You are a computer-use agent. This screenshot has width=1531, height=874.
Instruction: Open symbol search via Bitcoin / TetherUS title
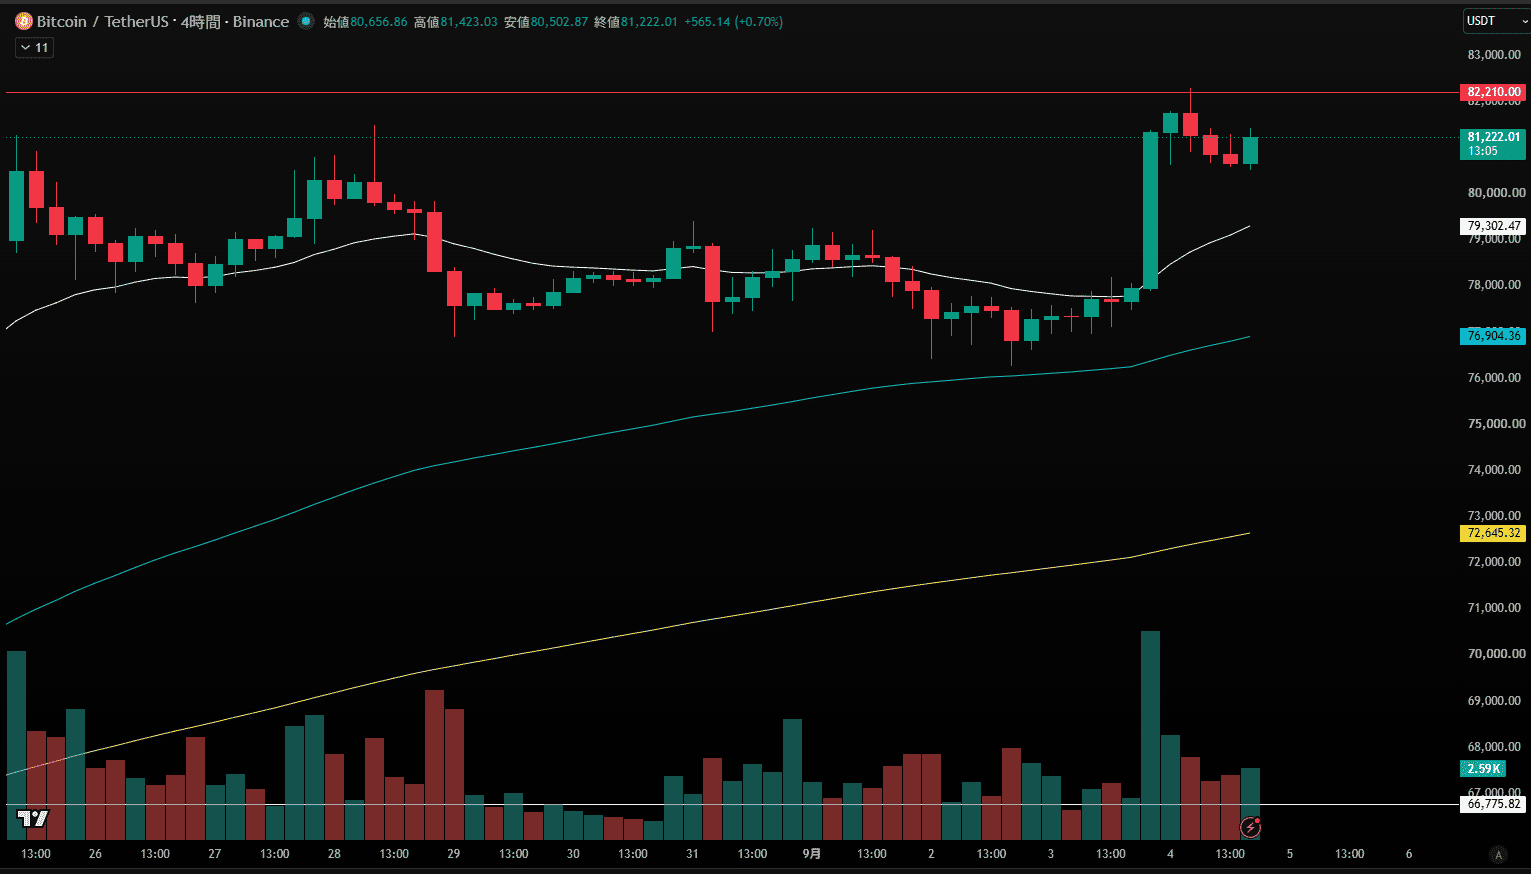tap(103, 21)
